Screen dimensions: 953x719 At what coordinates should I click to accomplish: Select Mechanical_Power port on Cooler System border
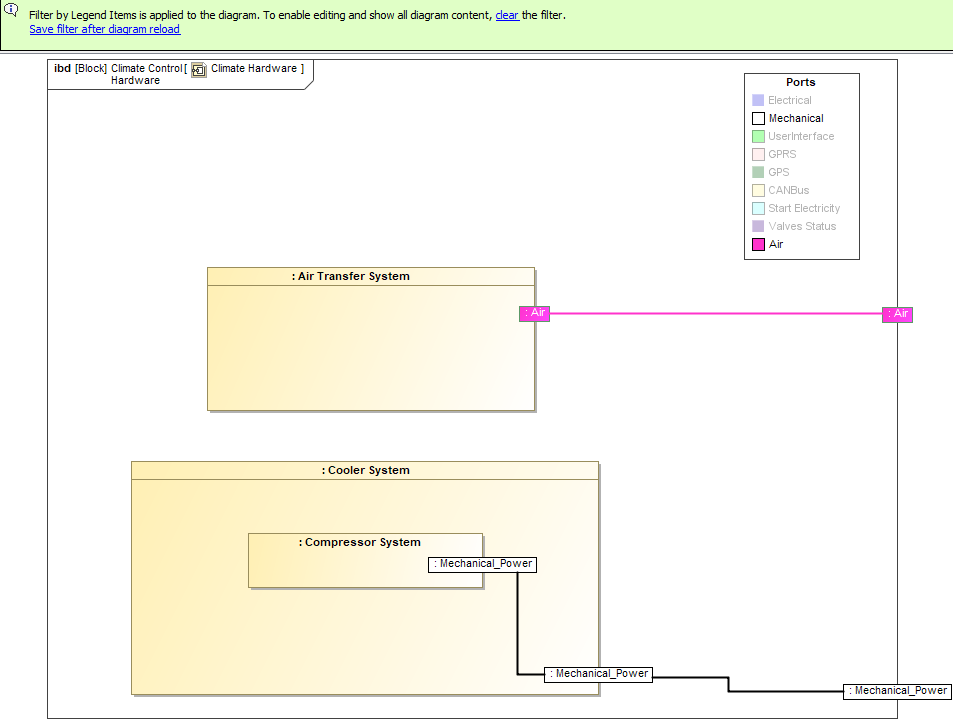pyautogui.click(x=598, y=674)
